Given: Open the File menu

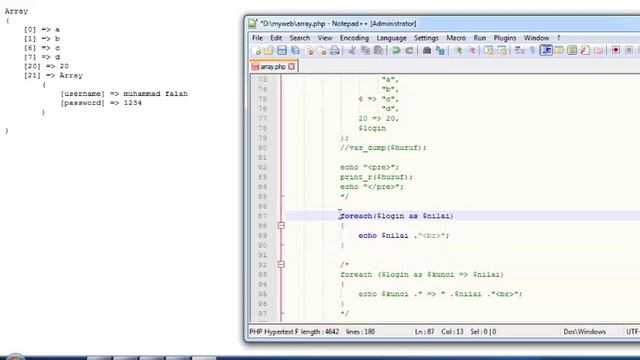Looking at the screenshot, I should click(x=258, y=38).
